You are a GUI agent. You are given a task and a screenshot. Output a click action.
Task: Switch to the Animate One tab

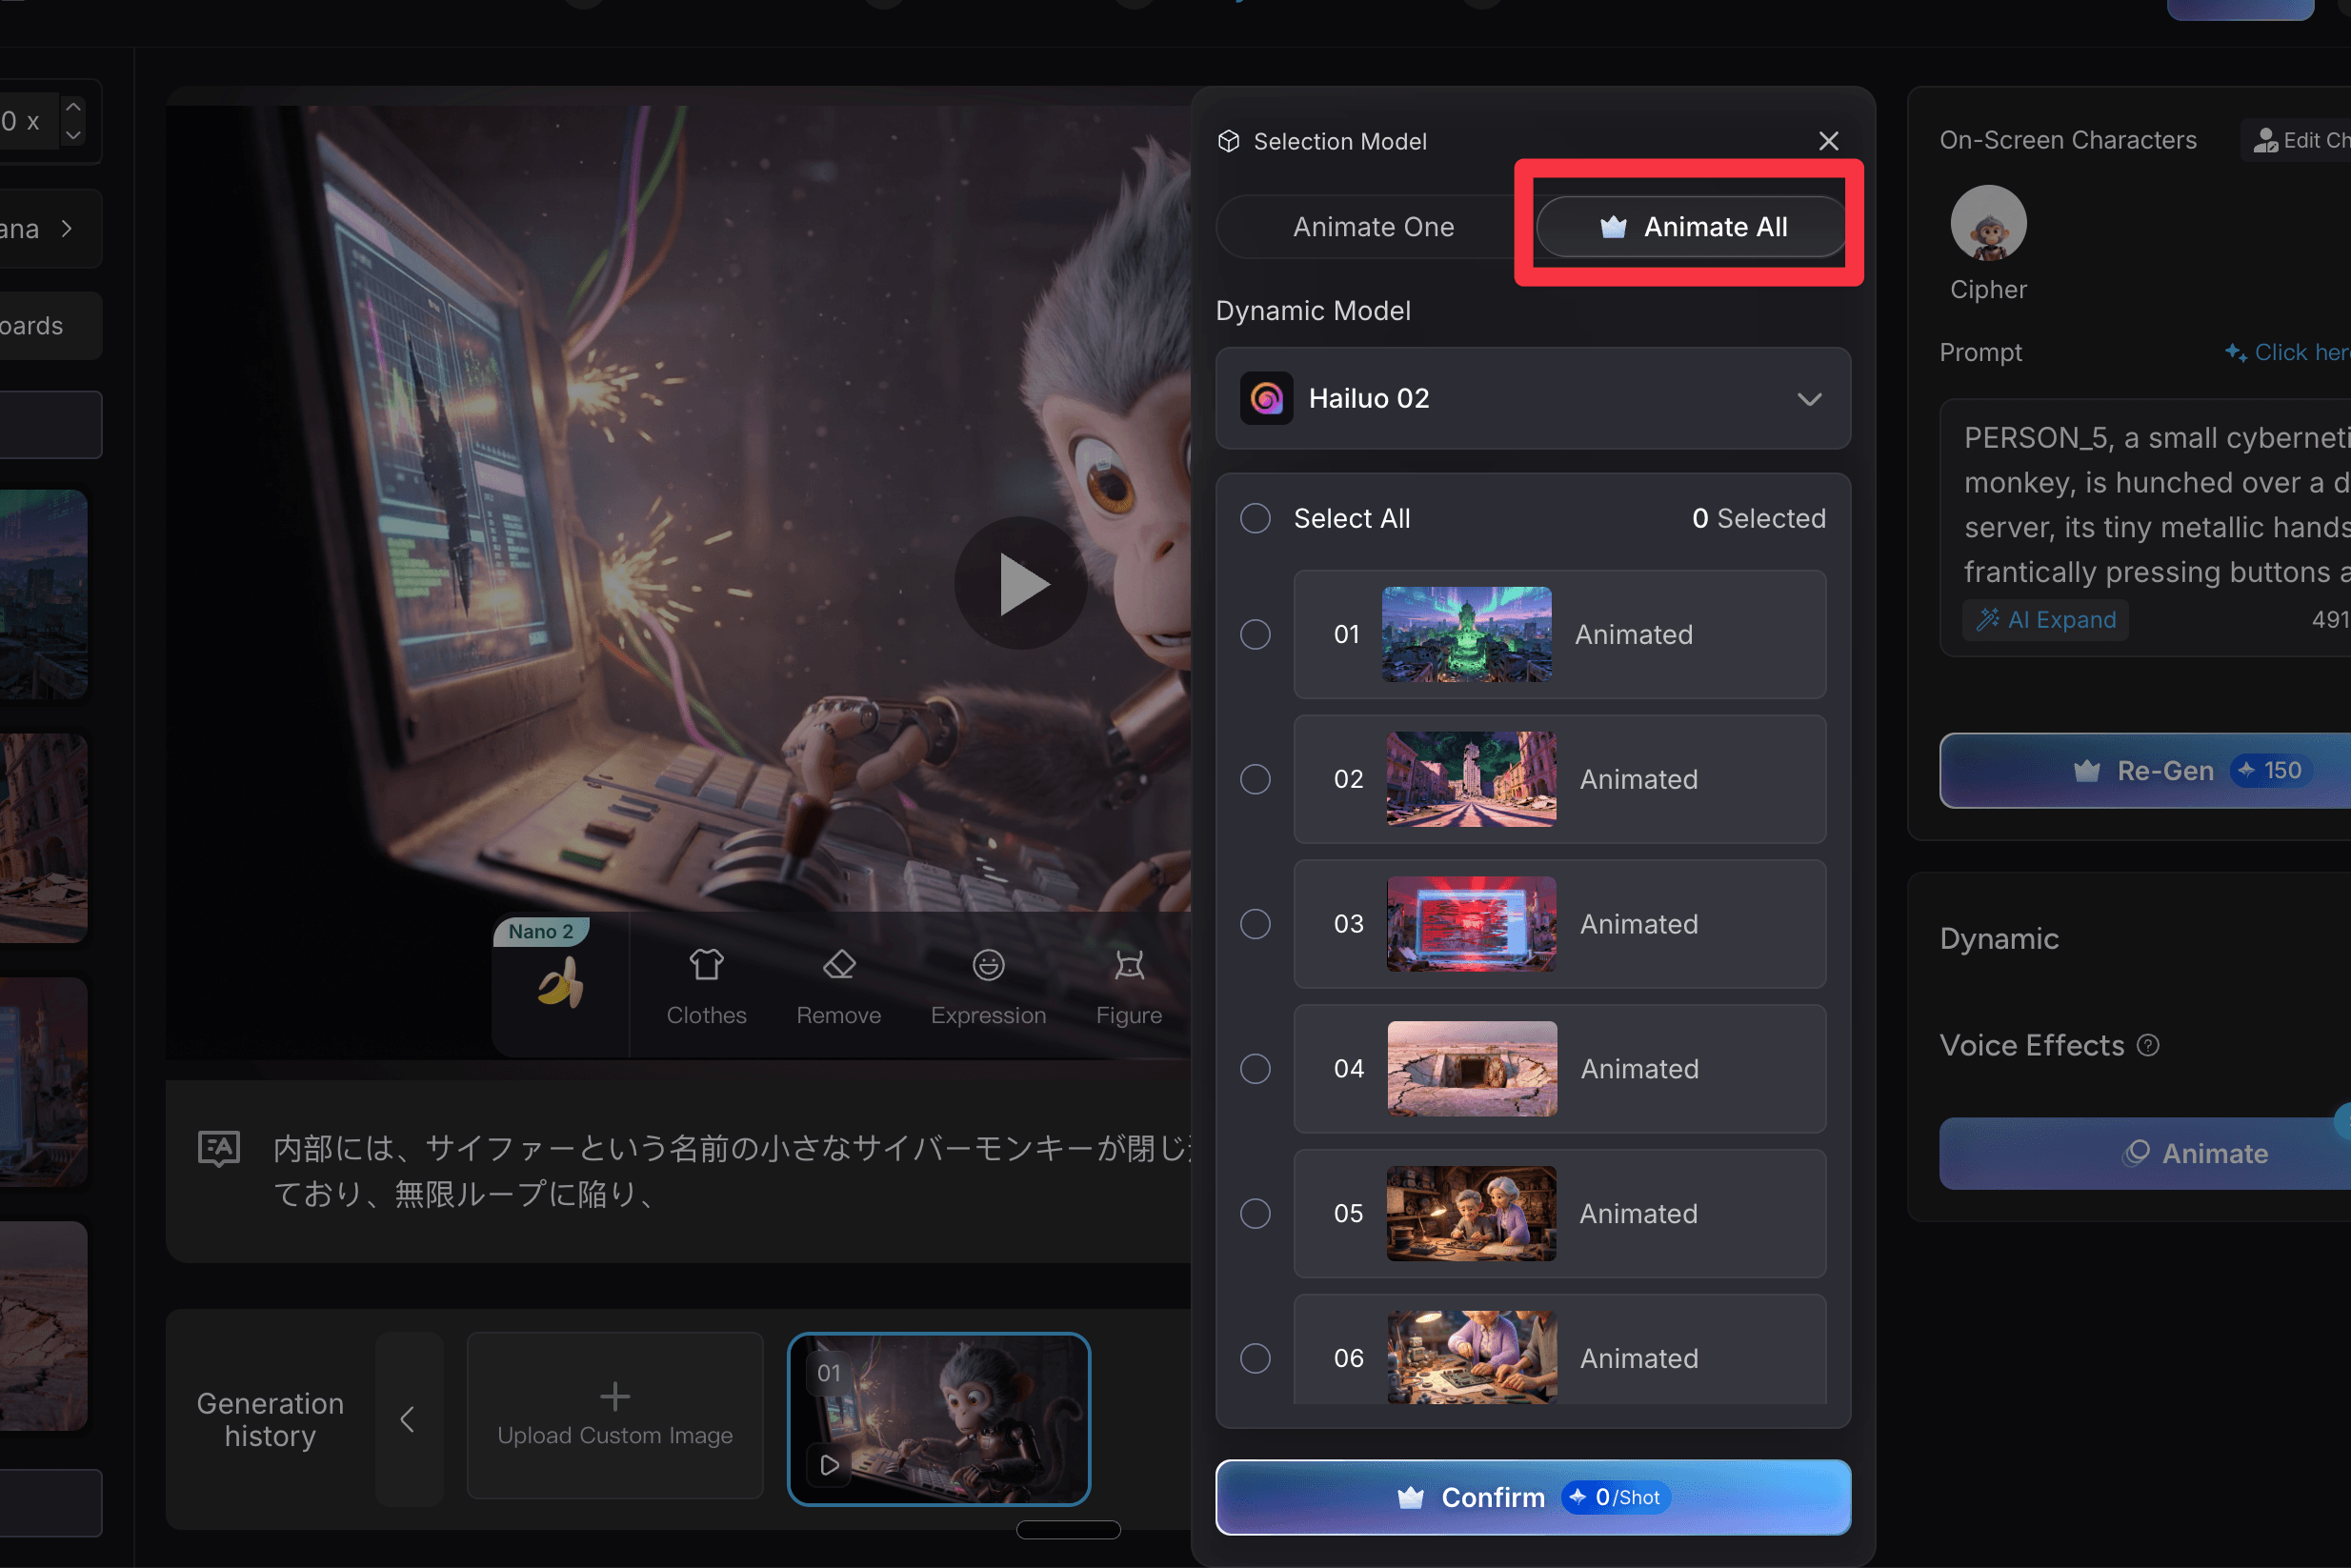(x=1372, y=227)
